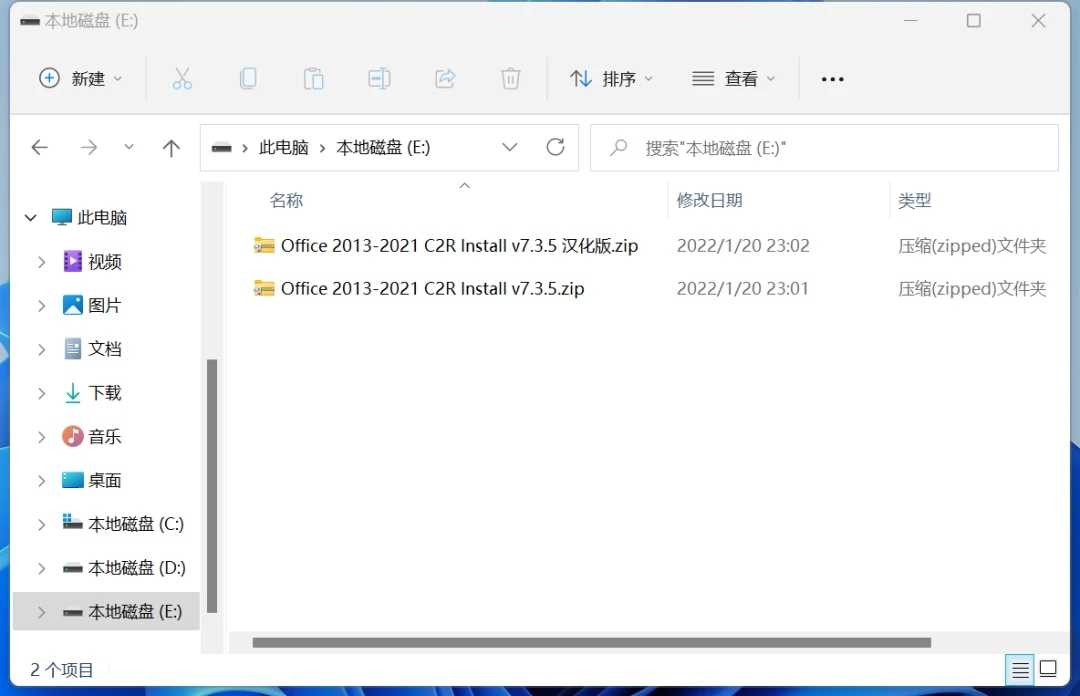Select 此电脑 in navigation pane
1080x696 pixels.
click(x=102, y=218)
